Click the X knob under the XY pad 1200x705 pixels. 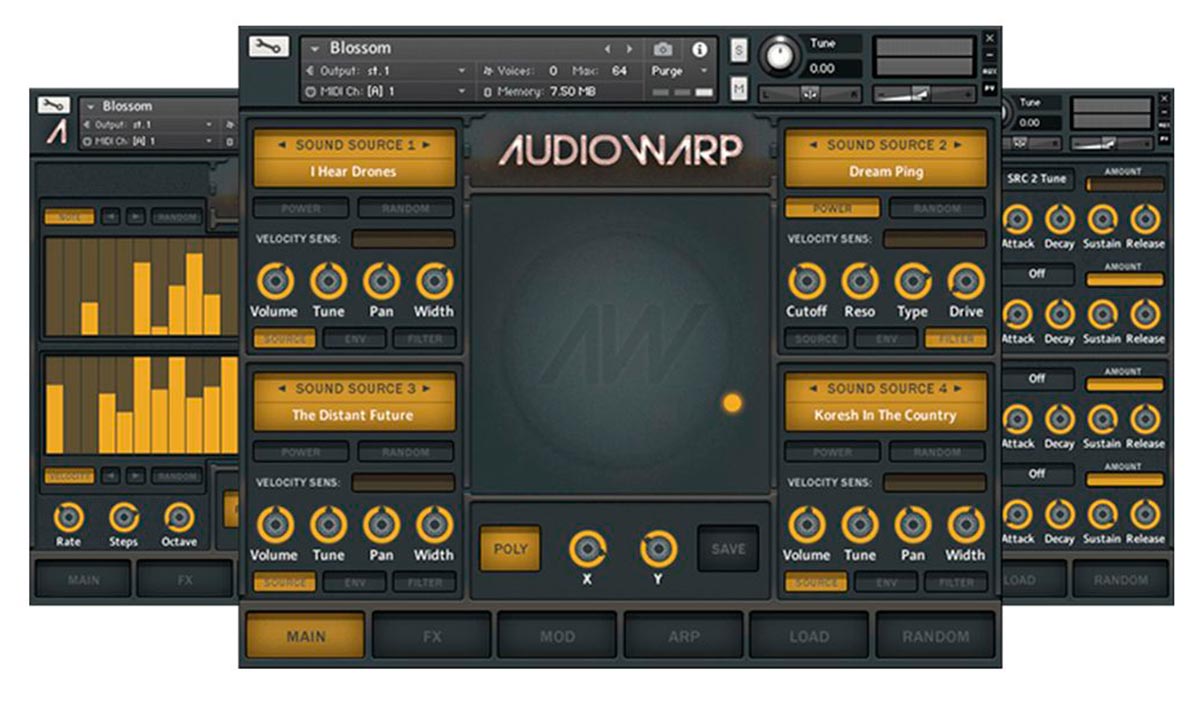click(587, 548)
